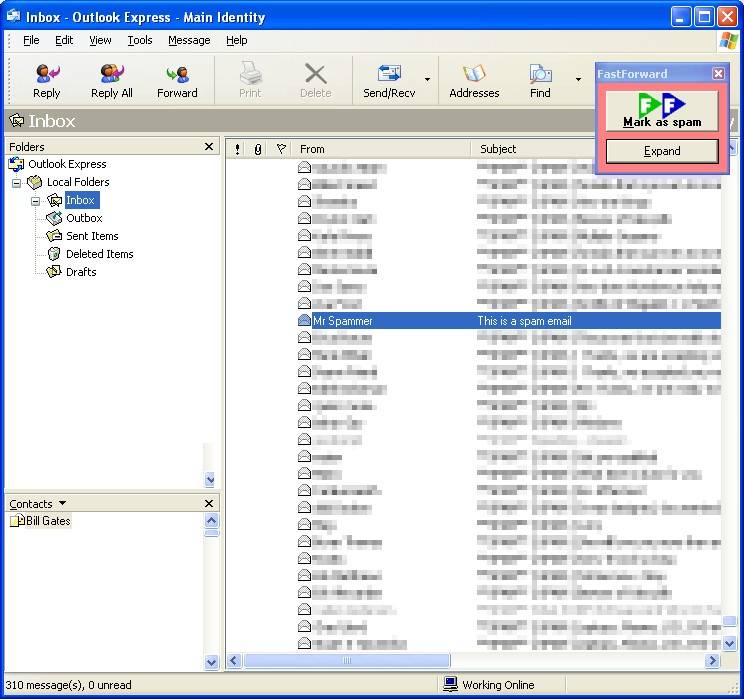Select the Inbox folder
Image resolution: width=744 pixels, height=699 pixels.
click(x=80, y=200)
